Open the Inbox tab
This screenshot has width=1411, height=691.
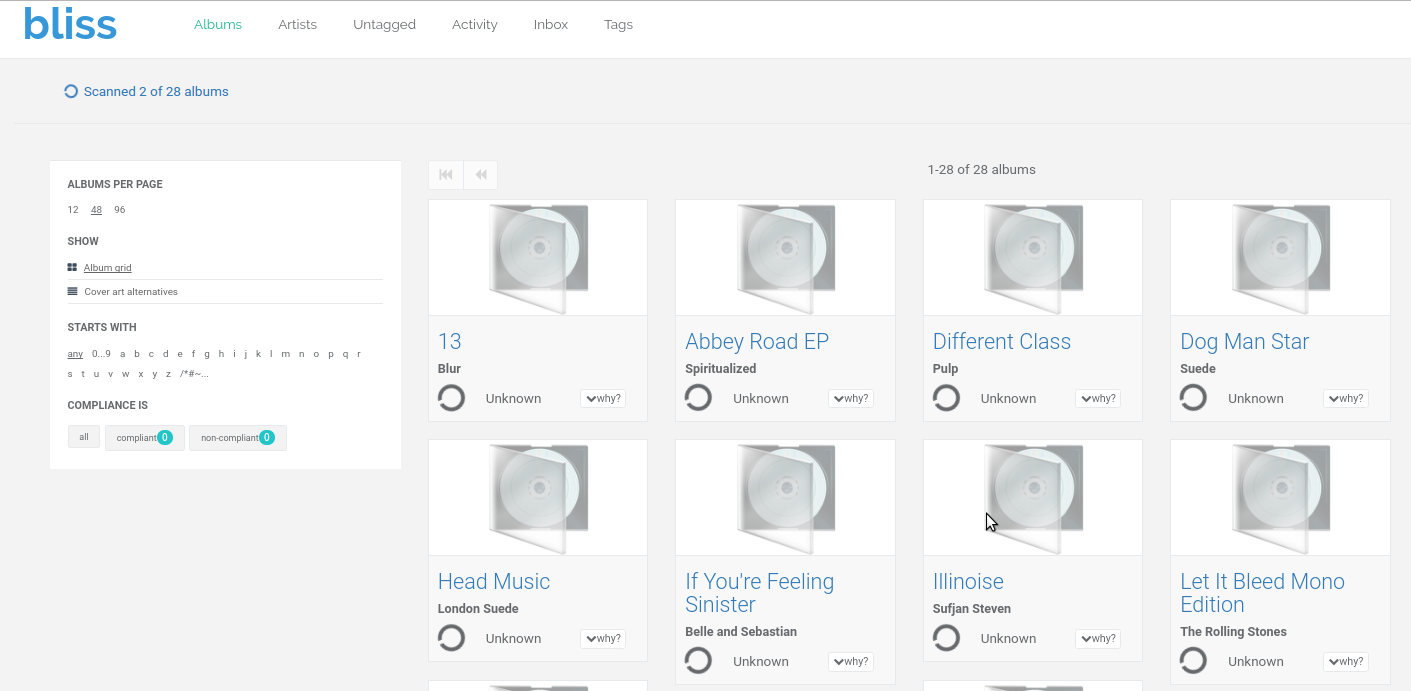pyautogui.click(x=551, y=24)
